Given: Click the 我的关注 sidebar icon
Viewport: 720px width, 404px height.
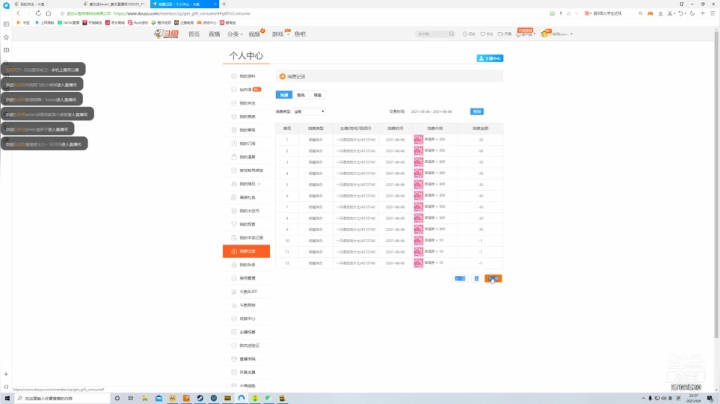Looking at the screenshot, I should click(234, 103).
